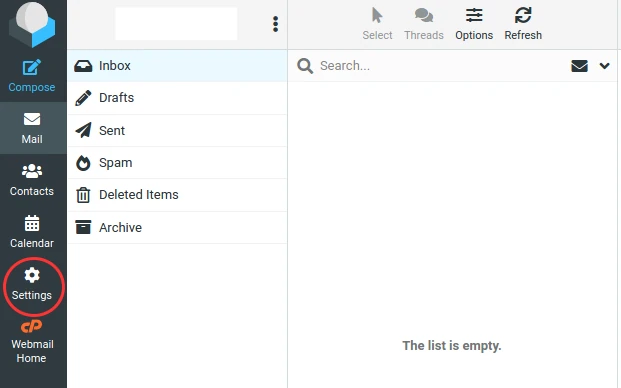Open the Sent folder
Image resolution: width=621 pixels, height=388 pixels.
pos(177,131)
